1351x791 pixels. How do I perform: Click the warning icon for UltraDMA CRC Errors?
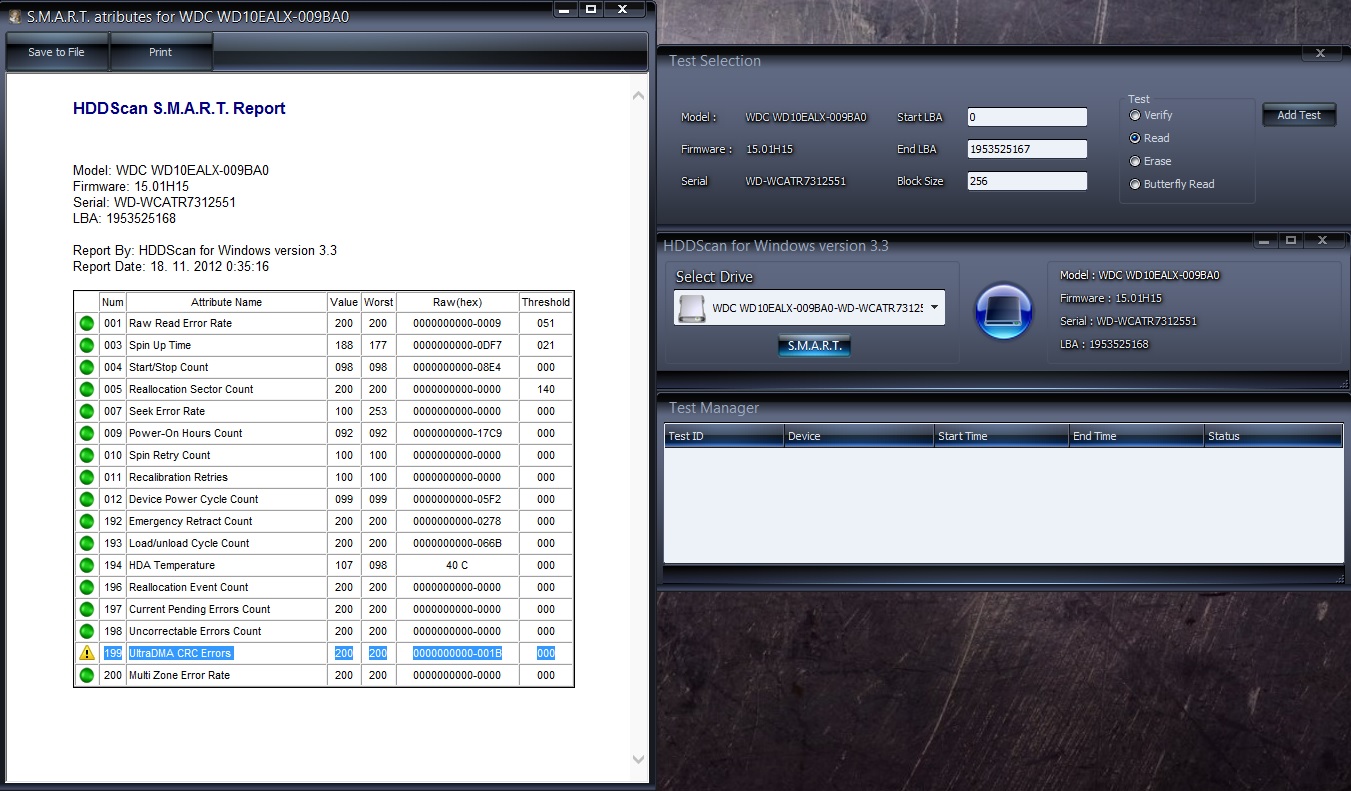[x=87, y=653]
